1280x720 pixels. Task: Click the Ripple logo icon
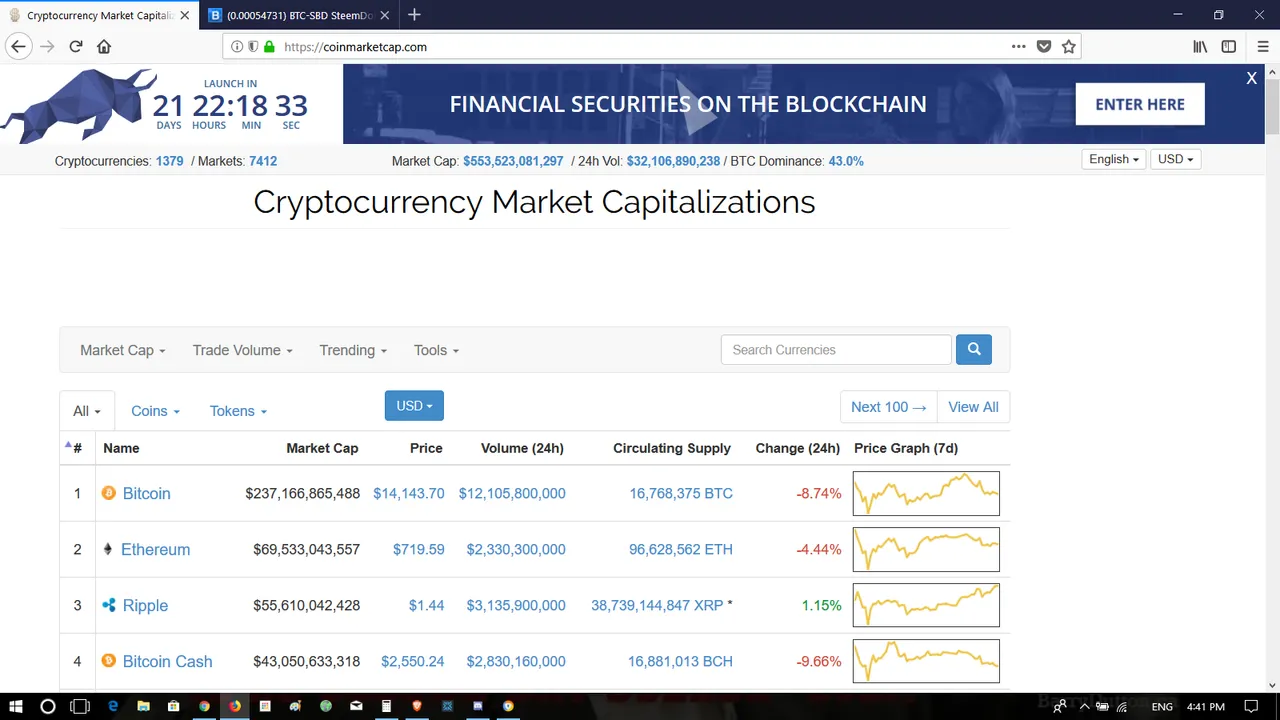tap(109, 605)
